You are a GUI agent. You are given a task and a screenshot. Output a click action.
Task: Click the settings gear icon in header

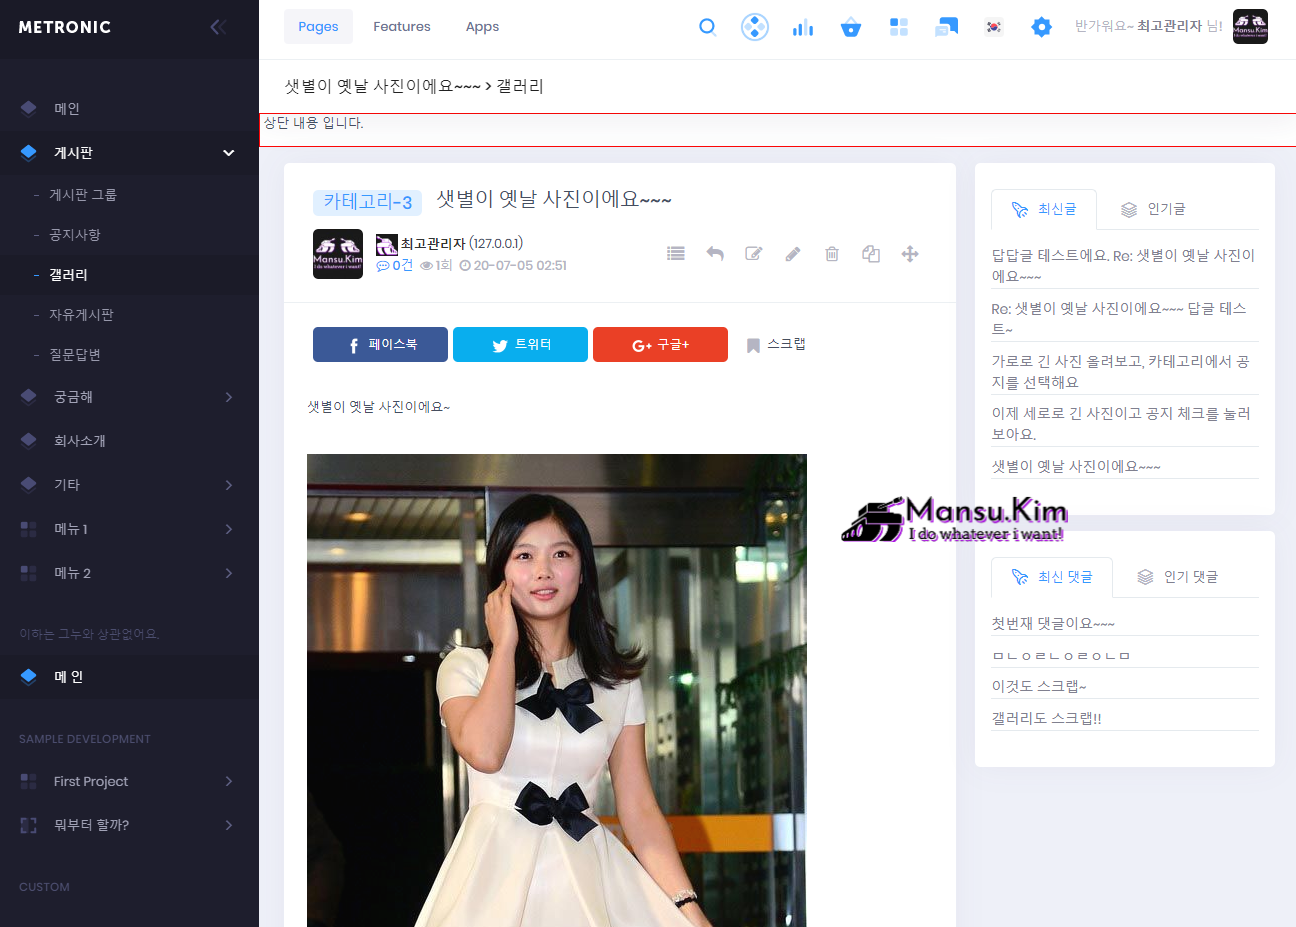click(1041, 27)
